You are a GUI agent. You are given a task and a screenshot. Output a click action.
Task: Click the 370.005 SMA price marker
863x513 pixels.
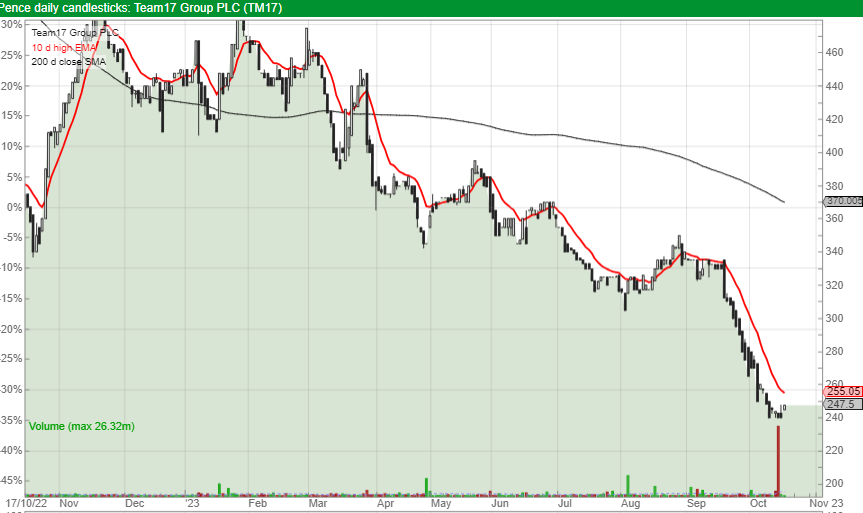[x=843, y=201]
